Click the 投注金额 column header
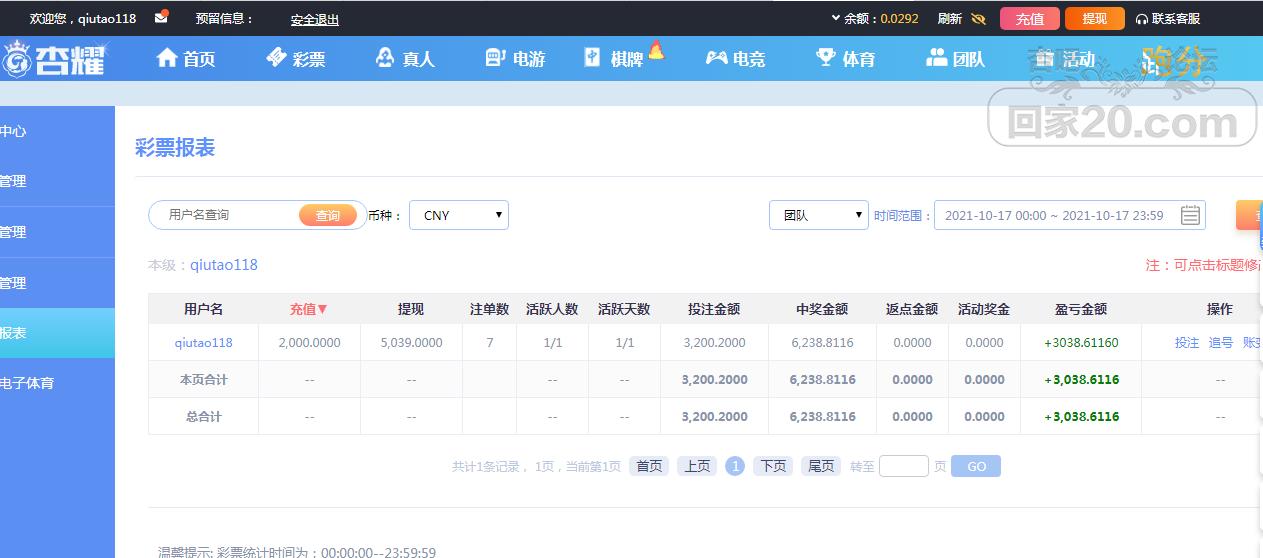 click(714, 309)
